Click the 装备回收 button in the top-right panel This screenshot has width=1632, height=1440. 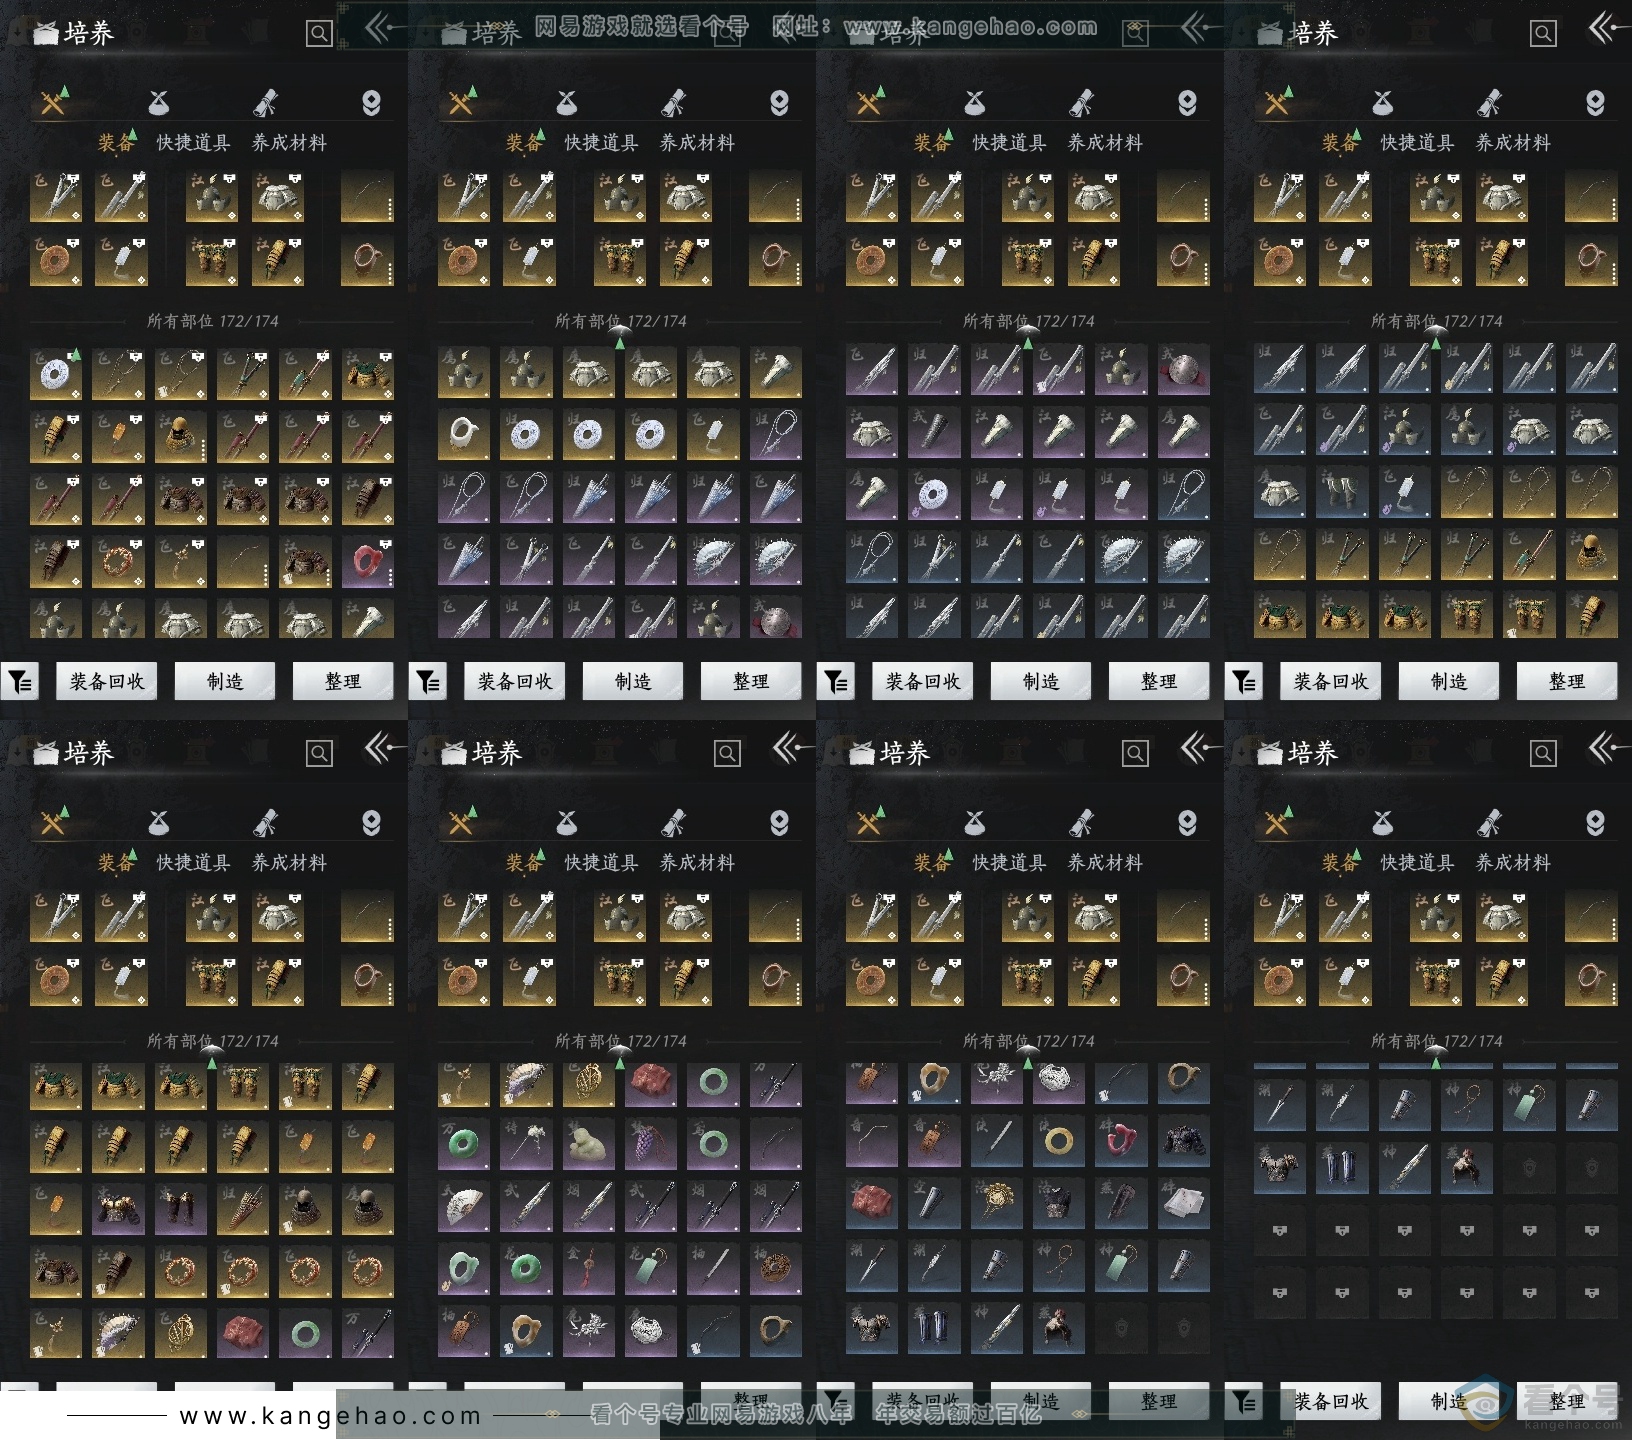[x=1331, y=682]
